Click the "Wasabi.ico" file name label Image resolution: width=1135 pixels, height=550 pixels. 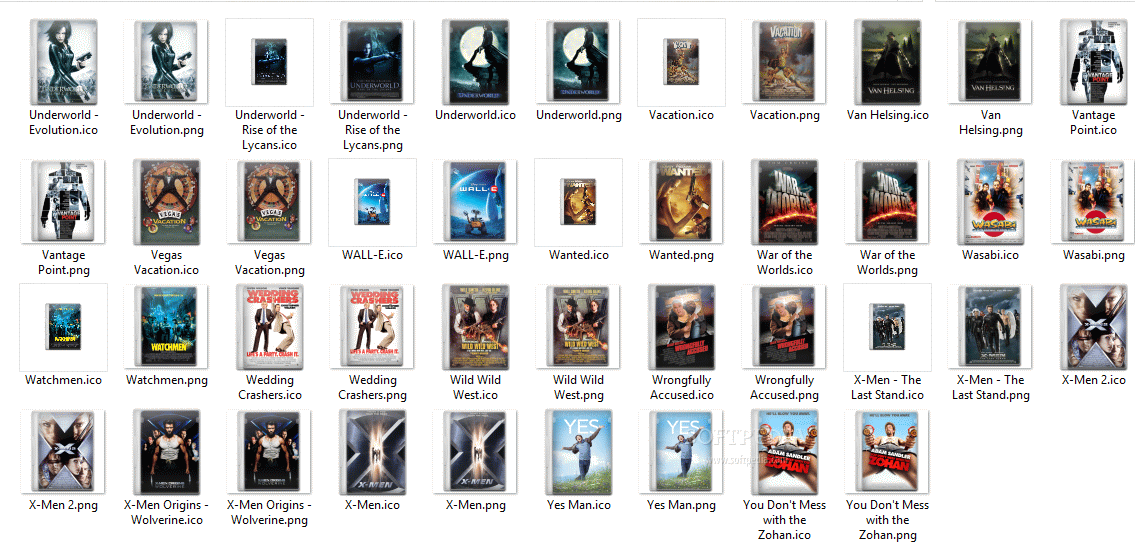point(990,255)
